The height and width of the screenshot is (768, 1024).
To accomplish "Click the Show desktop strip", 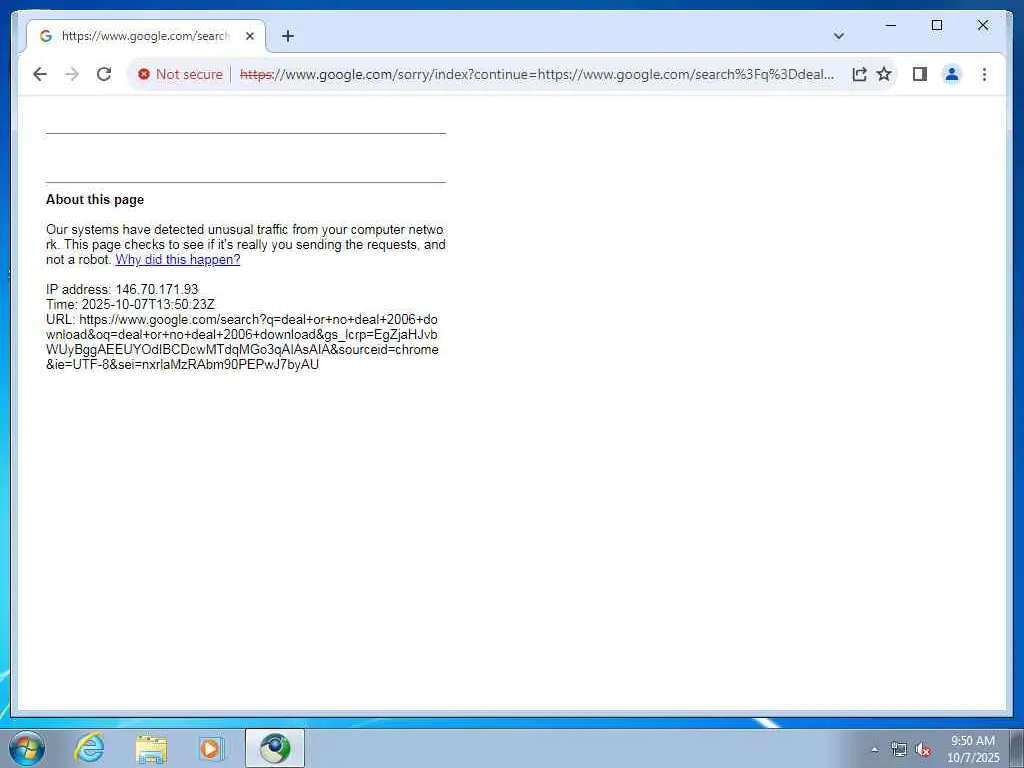I will point(1017,749).
